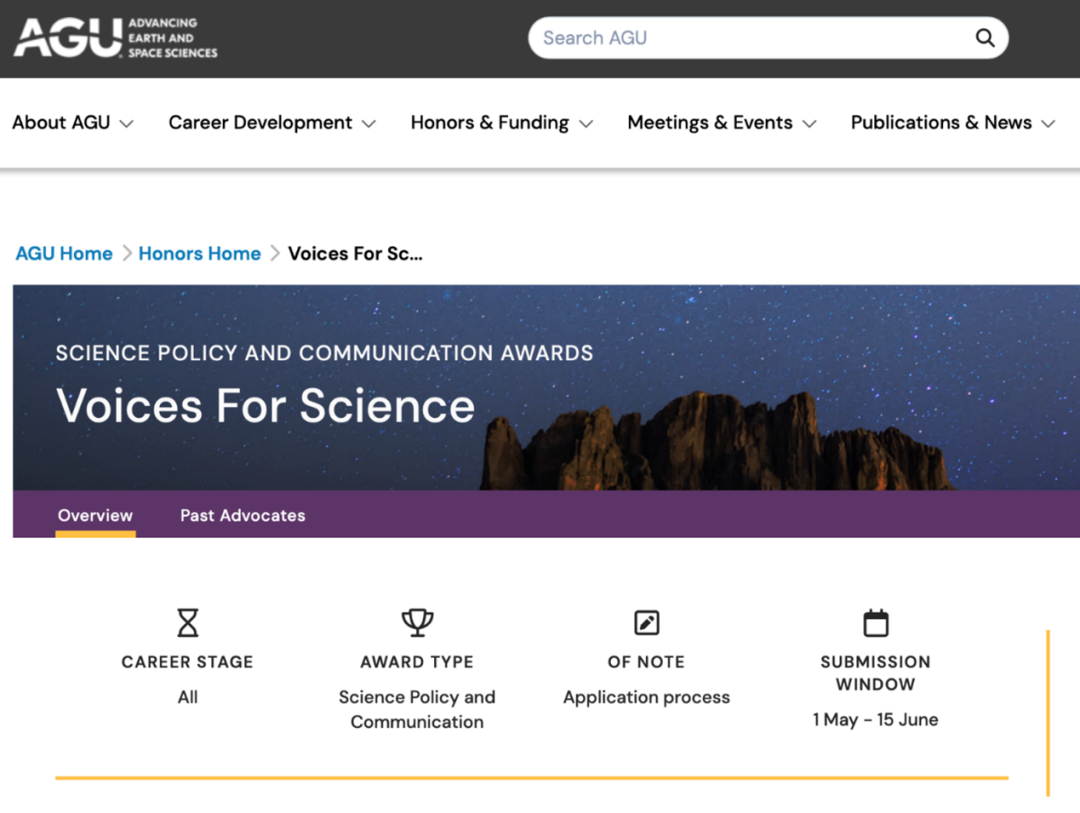Click the calendar Submission Window icon

click(876, 623)
